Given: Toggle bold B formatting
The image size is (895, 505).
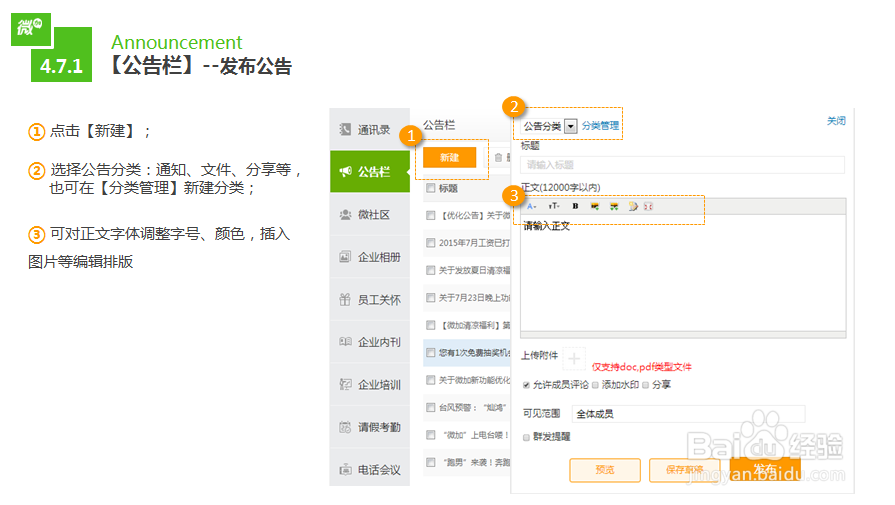Looking at the screenshot, I should pos(575,207).
